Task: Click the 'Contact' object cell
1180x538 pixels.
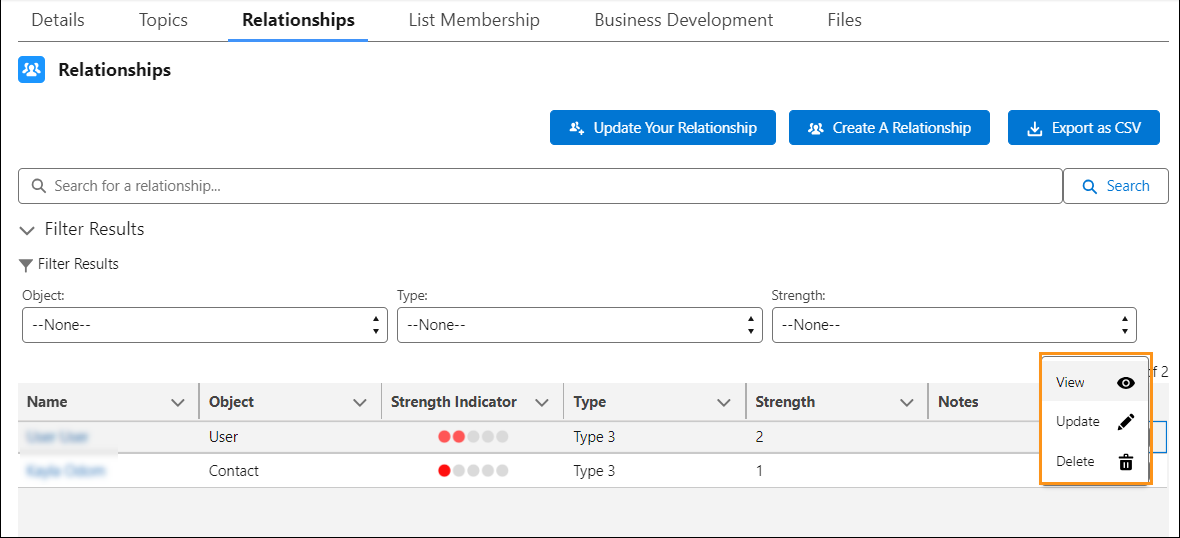Action: 234,471
